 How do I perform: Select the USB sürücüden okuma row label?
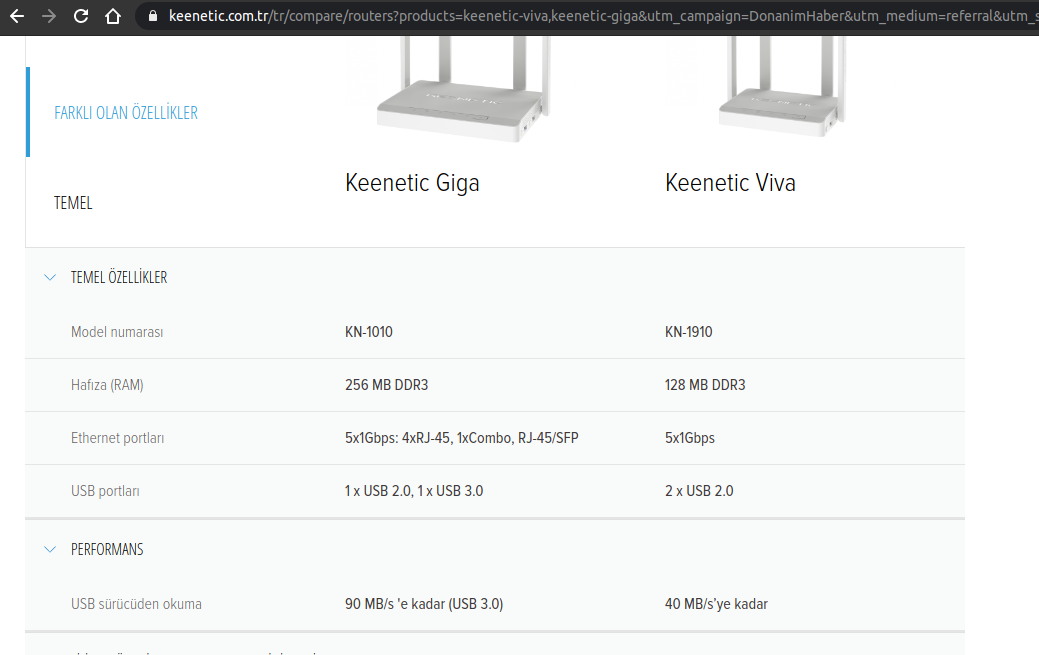[x=137, y=604]
